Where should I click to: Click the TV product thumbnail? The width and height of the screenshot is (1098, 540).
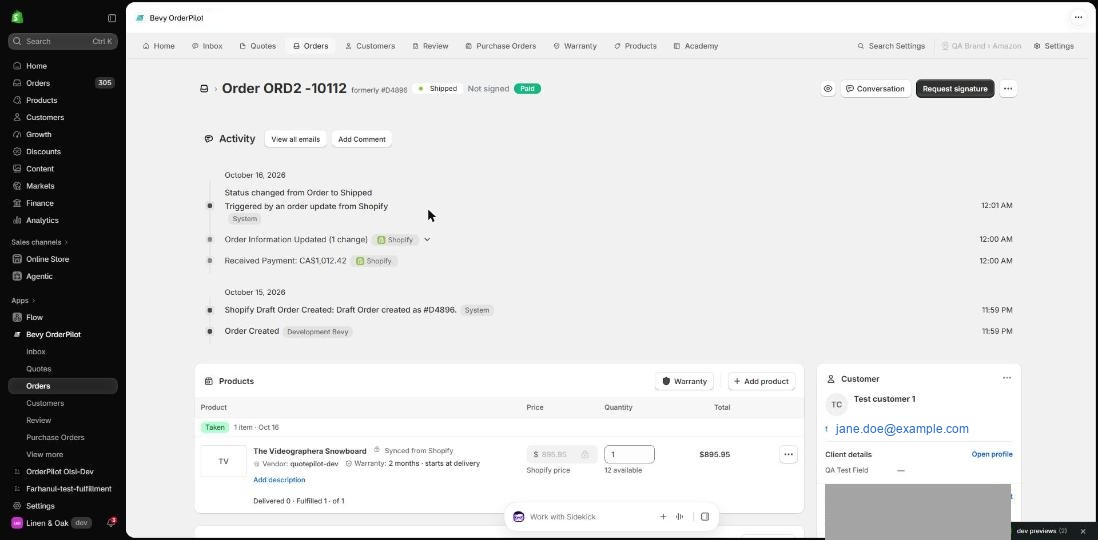[223, 462]
